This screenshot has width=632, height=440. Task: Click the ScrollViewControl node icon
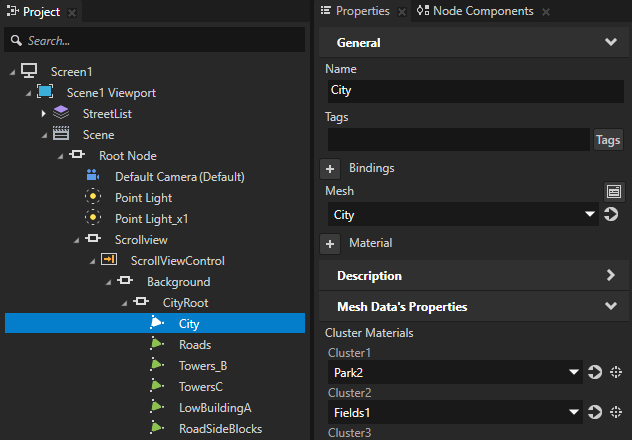[x=109, y=260]
